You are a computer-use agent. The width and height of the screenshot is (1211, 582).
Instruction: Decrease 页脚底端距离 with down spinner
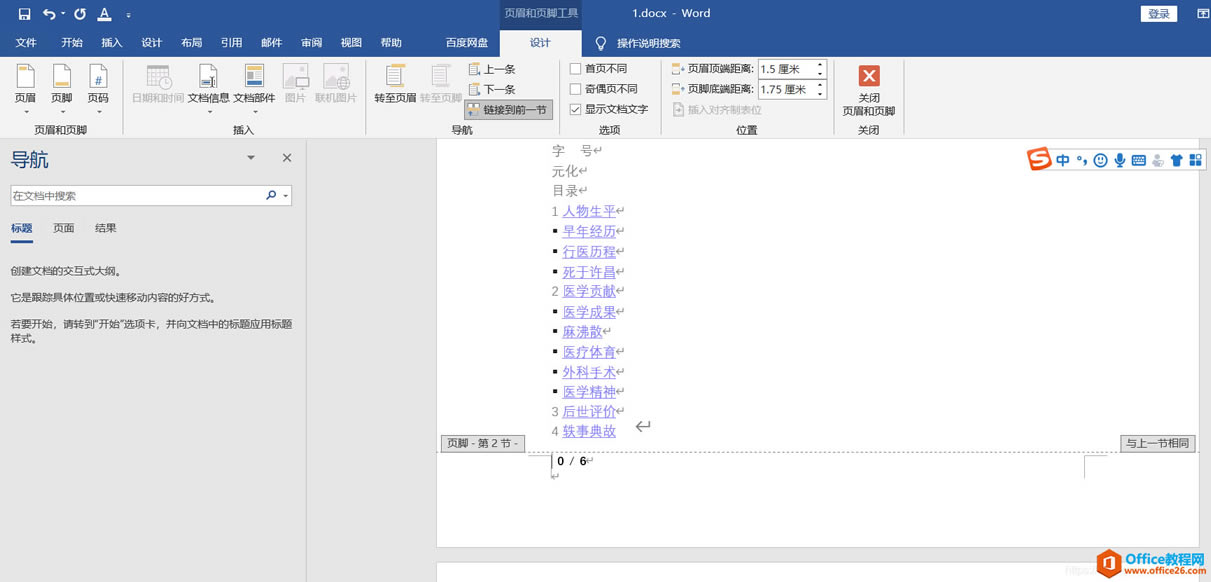pyautogui.click(x=821, y=94)
